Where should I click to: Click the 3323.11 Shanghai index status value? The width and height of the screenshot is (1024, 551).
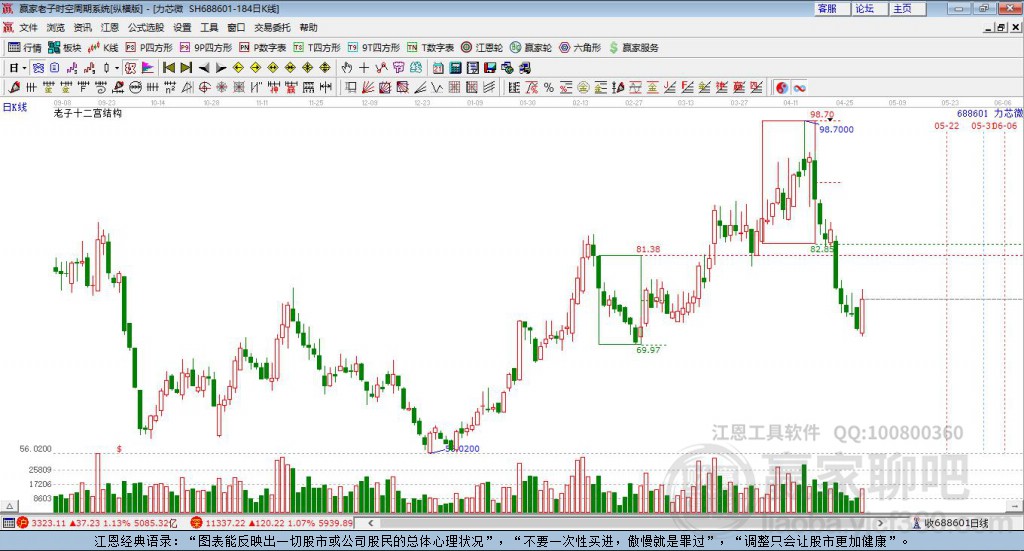coord(48,523)
